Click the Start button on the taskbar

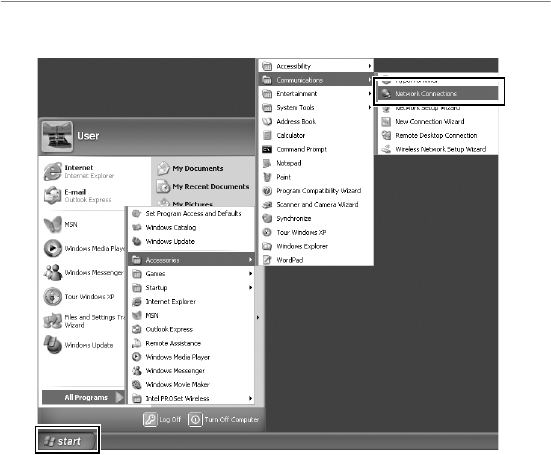tap(67, 441)
